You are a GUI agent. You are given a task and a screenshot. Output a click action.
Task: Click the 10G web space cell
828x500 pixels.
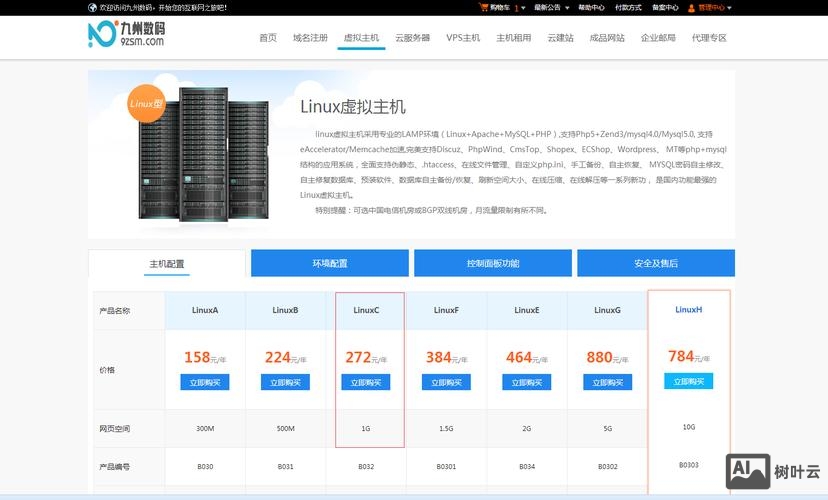(x=689, y=427)
